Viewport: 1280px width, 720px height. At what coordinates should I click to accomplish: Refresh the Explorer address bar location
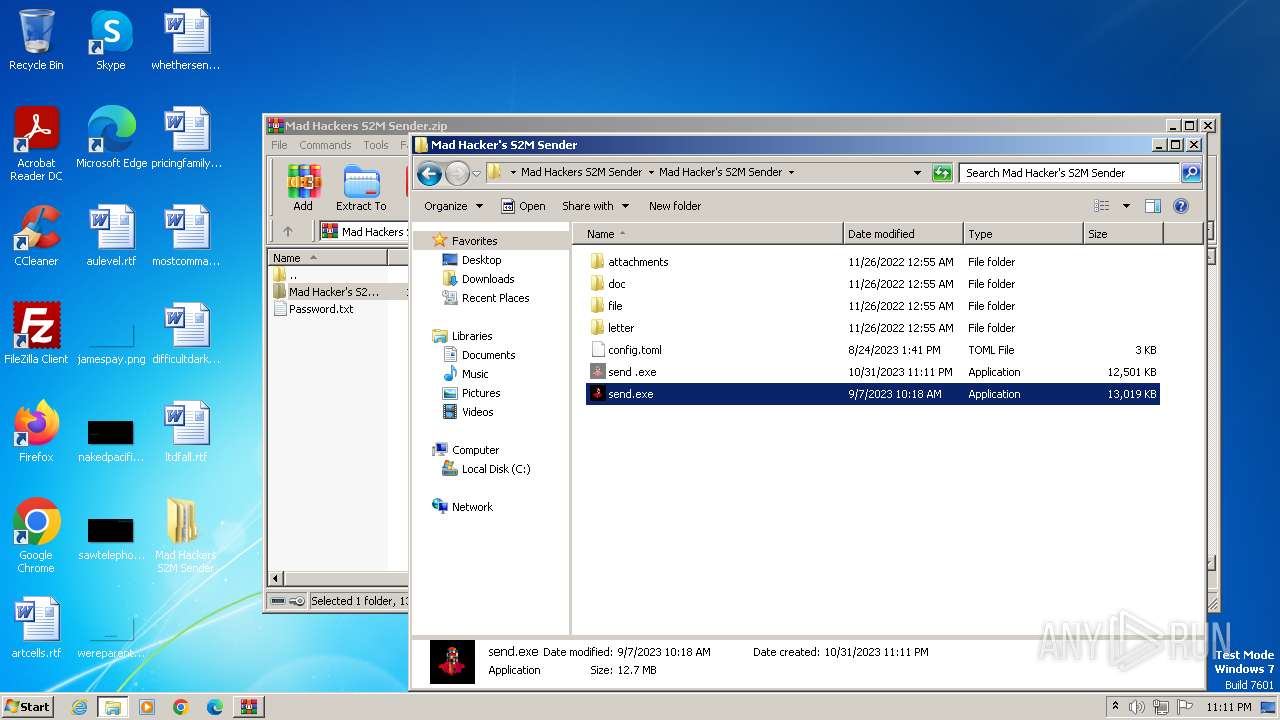941,173
